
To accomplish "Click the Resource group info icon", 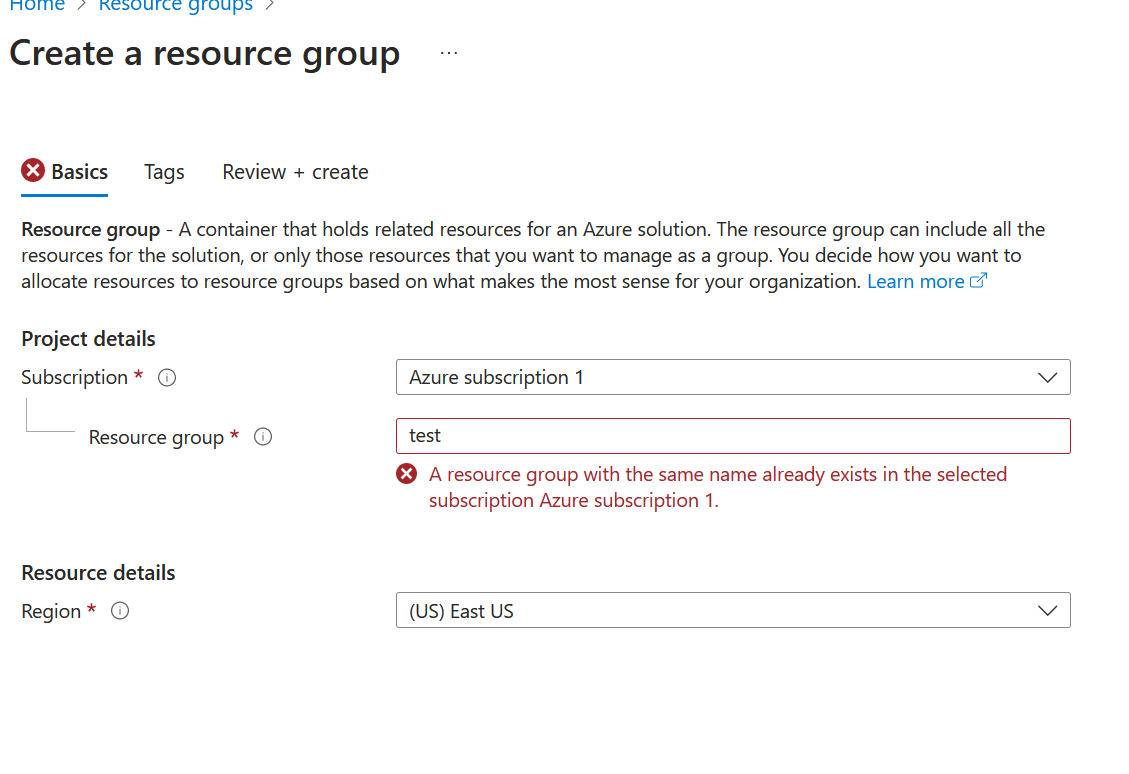I will [263, 437].
